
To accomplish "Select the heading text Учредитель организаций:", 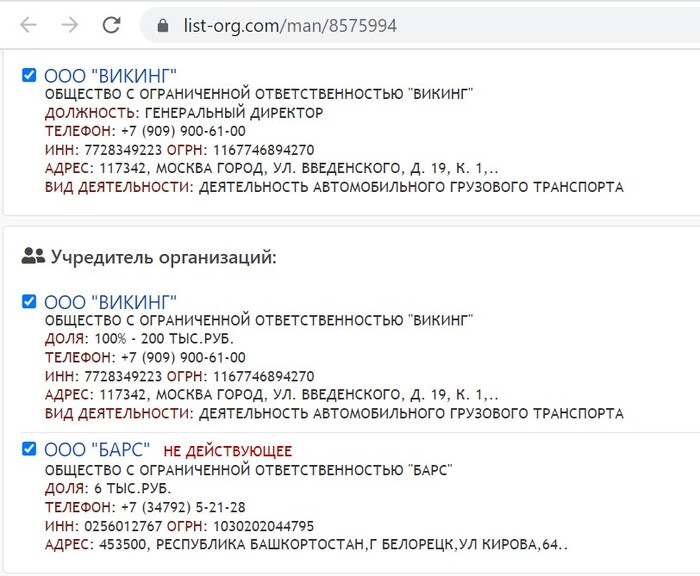I will pyautogui.click(x=163, y=257).
